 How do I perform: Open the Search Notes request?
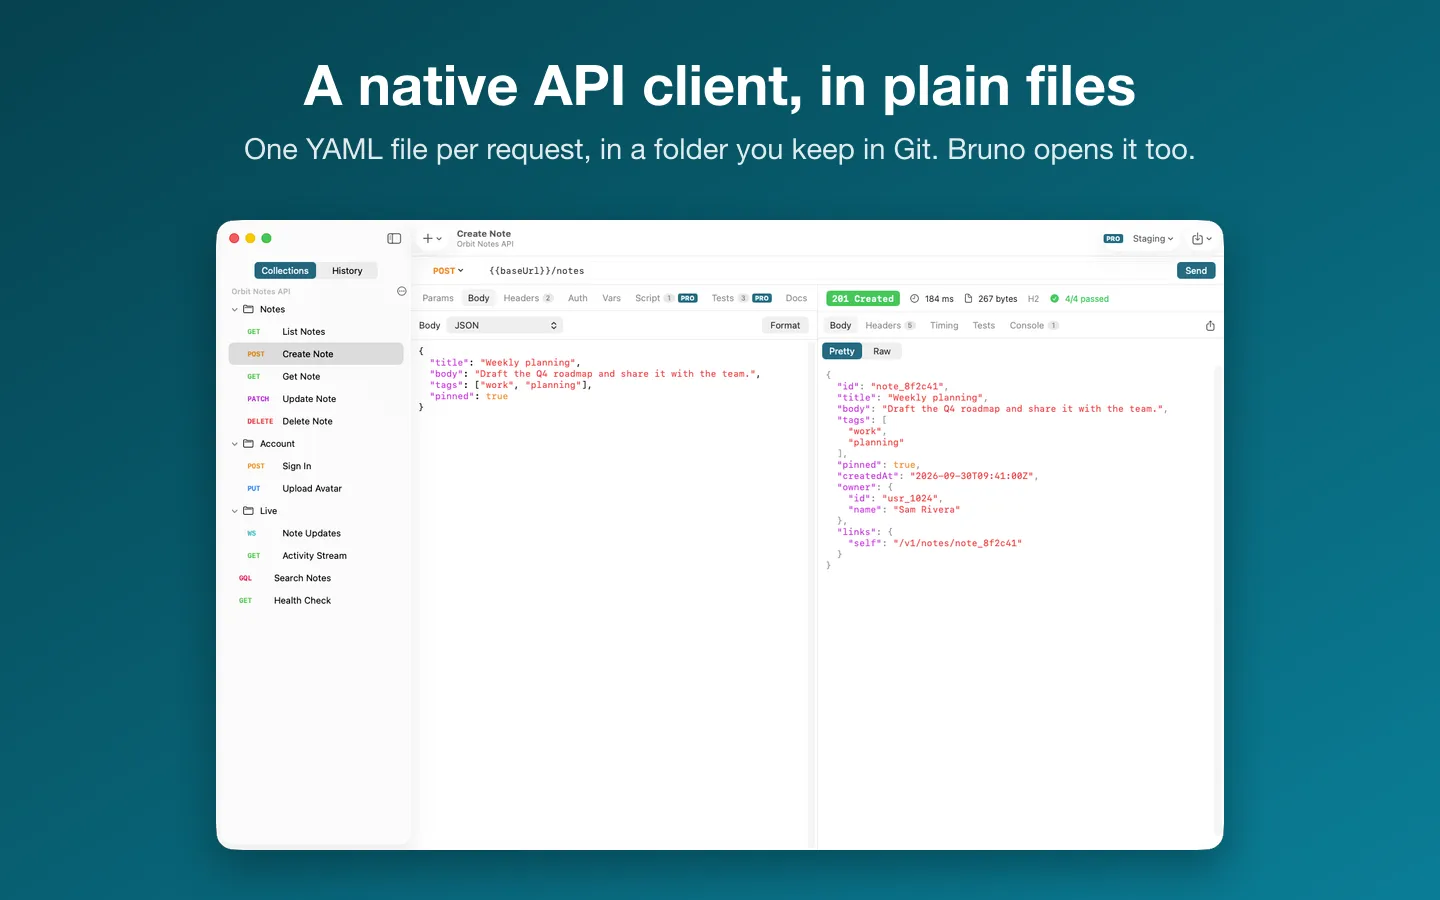(x=316, y=578)
